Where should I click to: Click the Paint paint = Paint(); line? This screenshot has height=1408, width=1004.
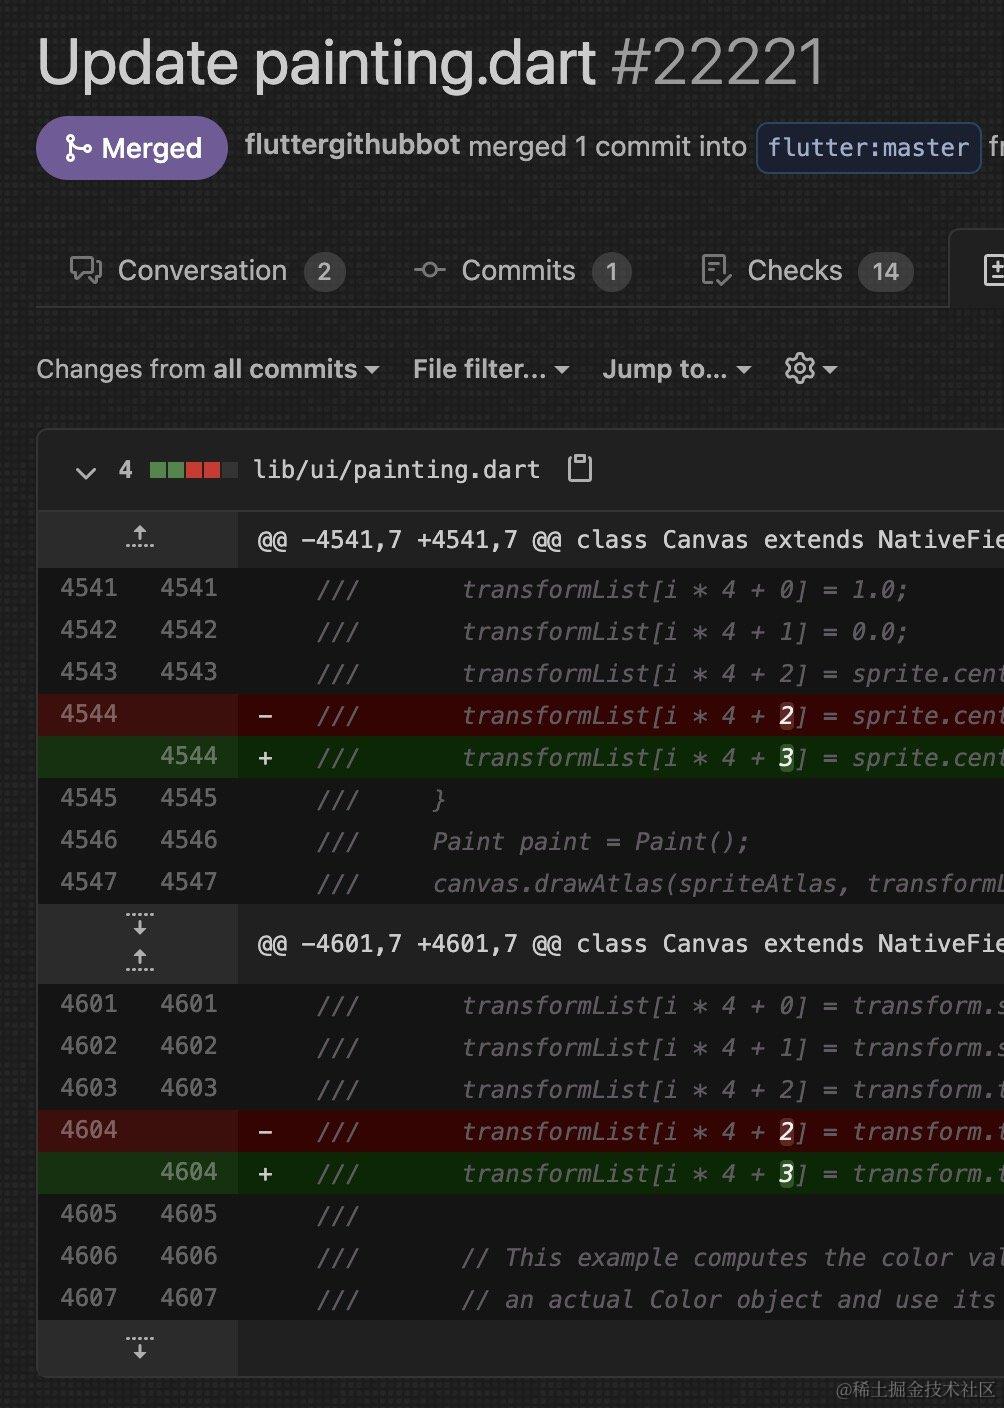(590, 841)
